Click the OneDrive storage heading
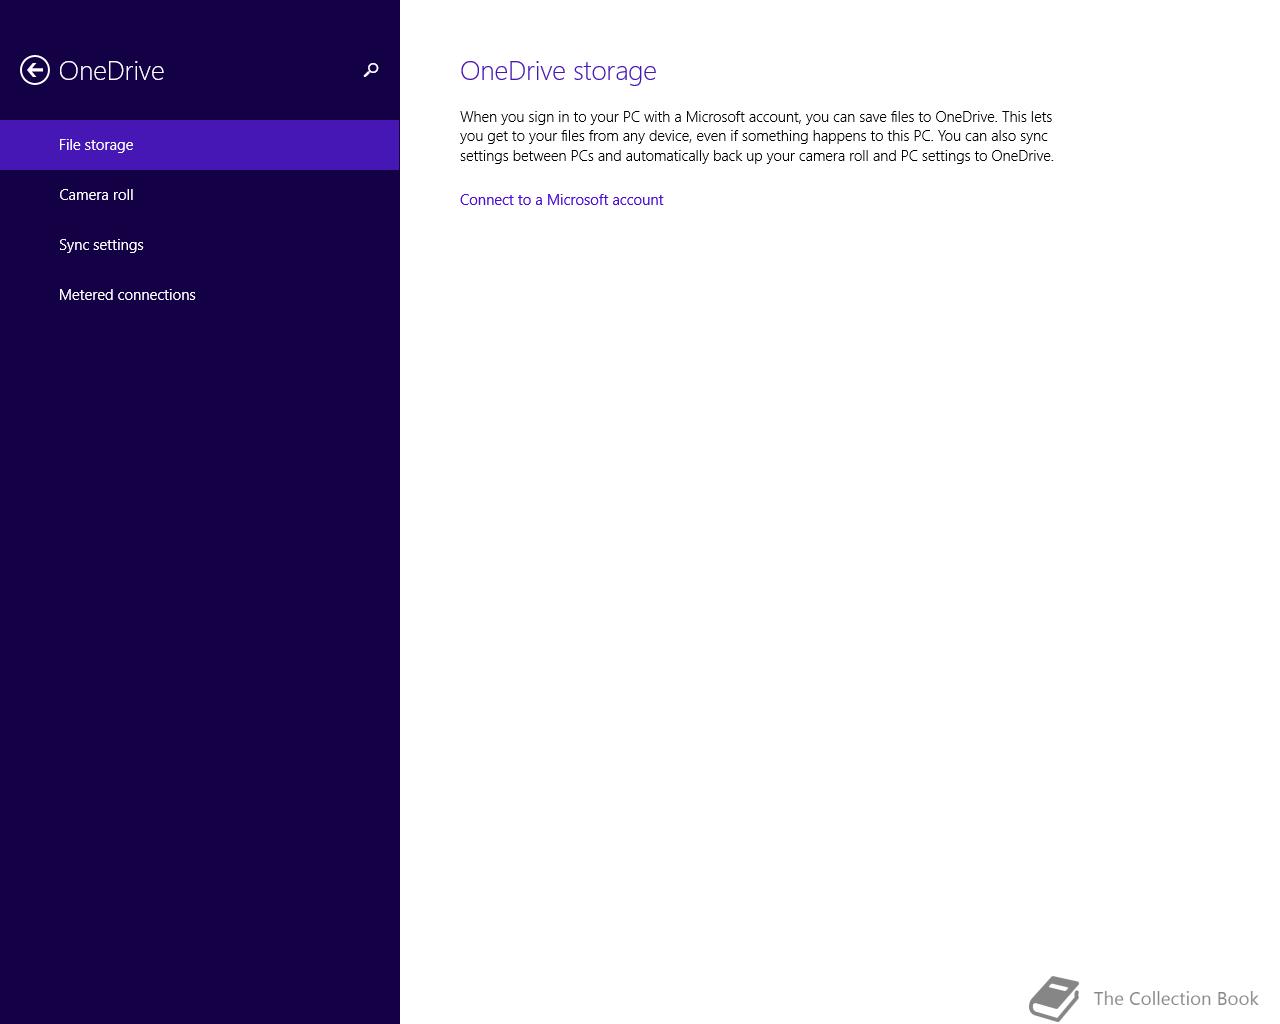This screenshot has height=1024, width=1280. 558,71
